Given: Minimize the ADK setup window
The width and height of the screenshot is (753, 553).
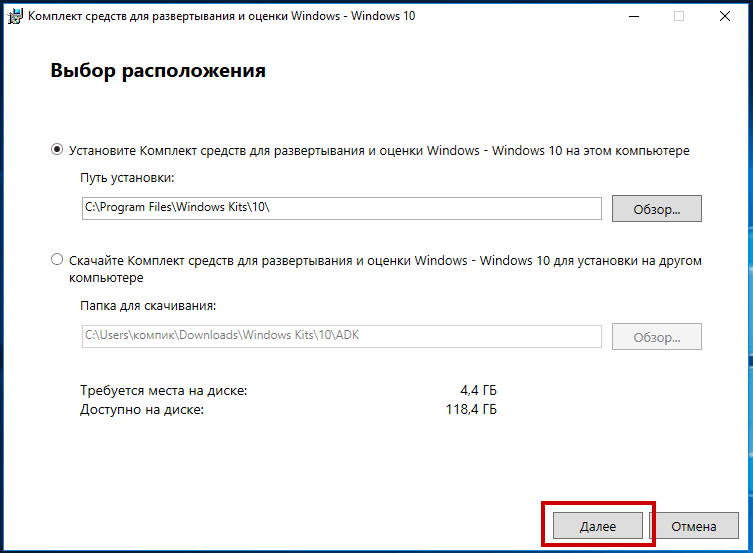Looking at the screenshot, I should click(634, 16).
